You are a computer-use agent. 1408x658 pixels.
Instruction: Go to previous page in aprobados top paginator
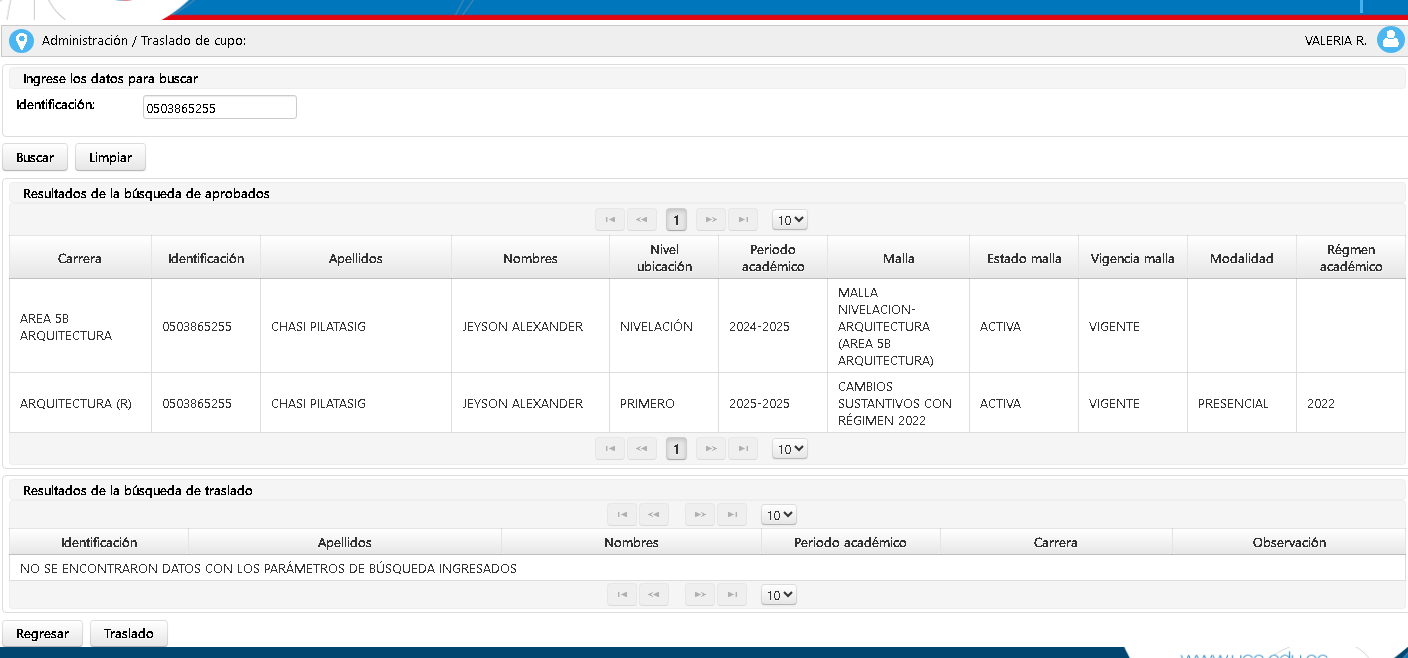[x=642, y=220]
